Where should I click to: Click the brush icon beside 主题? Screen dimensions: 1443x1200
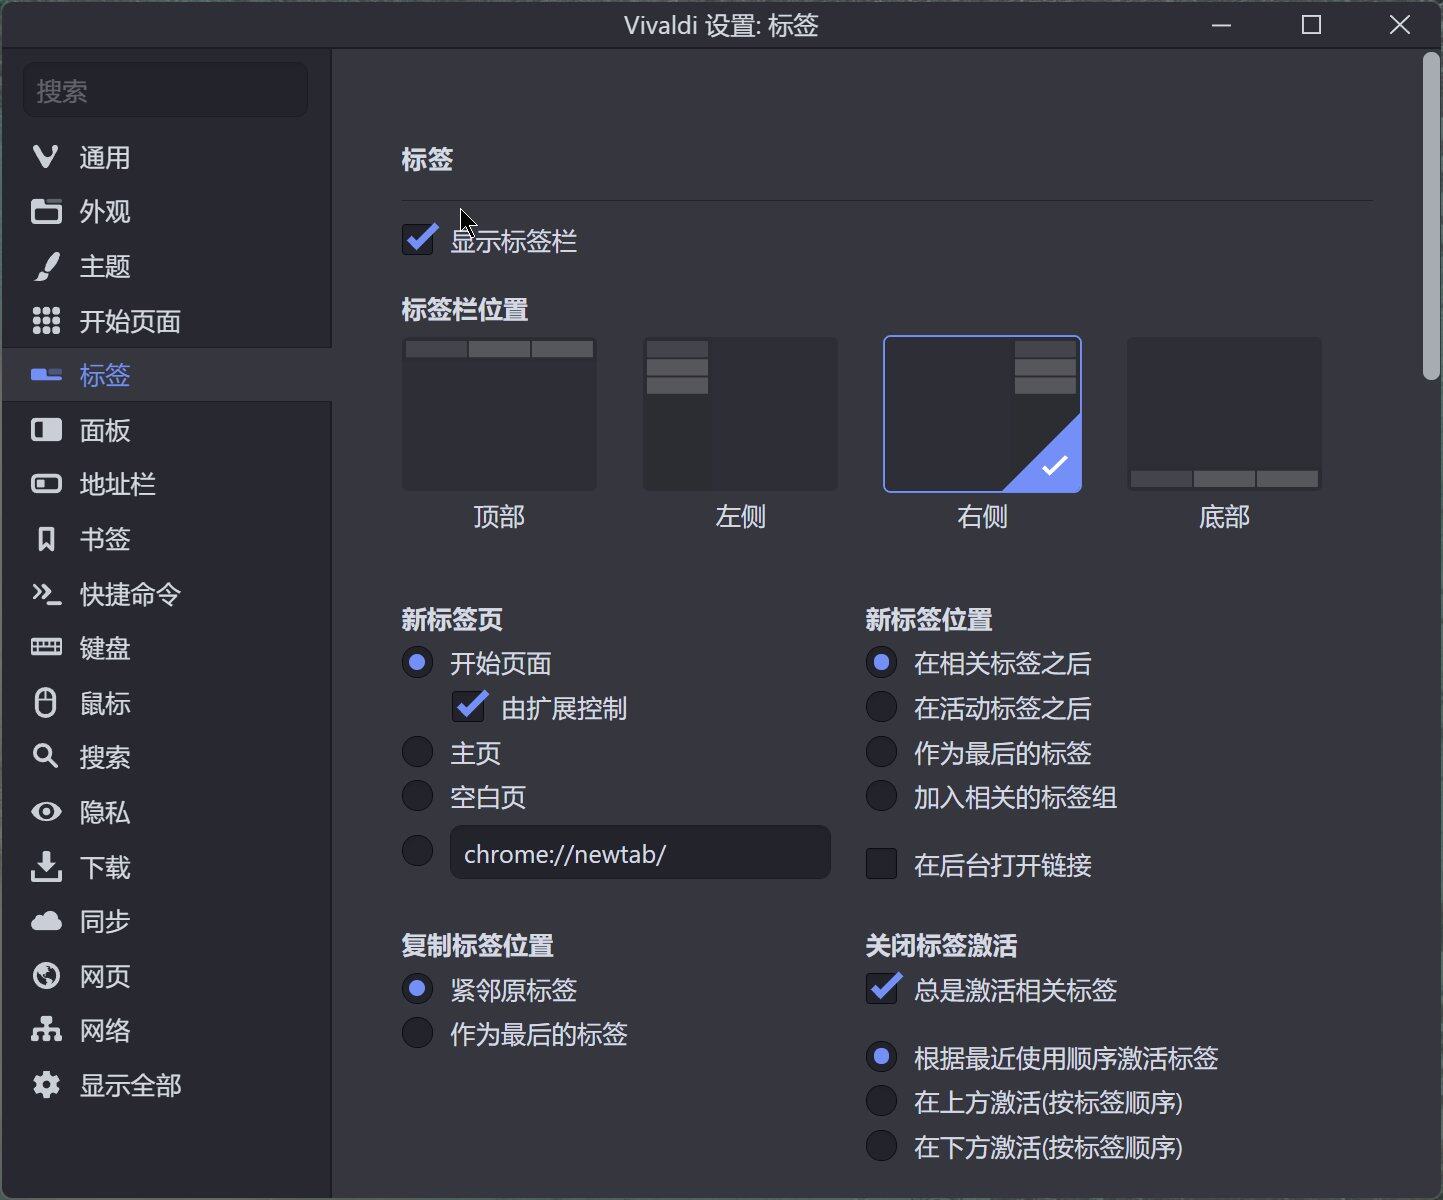[46, 266]
